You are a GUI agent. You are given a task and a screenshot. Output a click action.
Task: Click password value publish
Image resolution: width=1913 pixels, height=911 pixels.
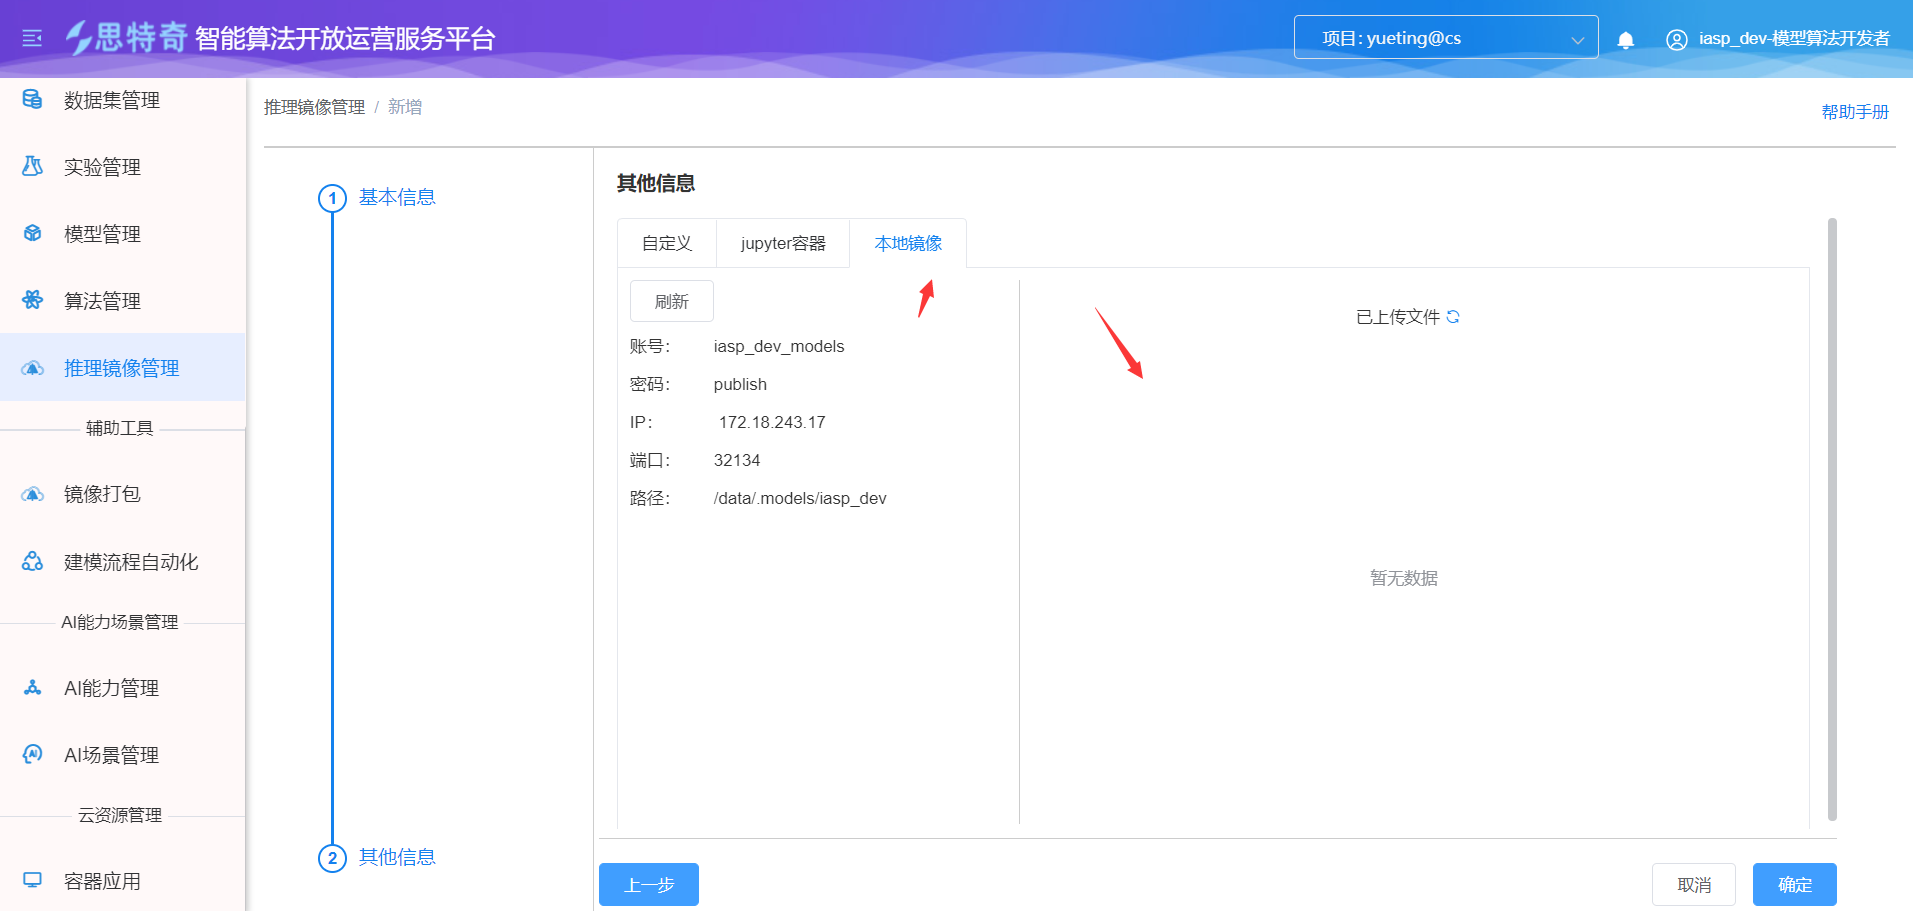(740, 384)
